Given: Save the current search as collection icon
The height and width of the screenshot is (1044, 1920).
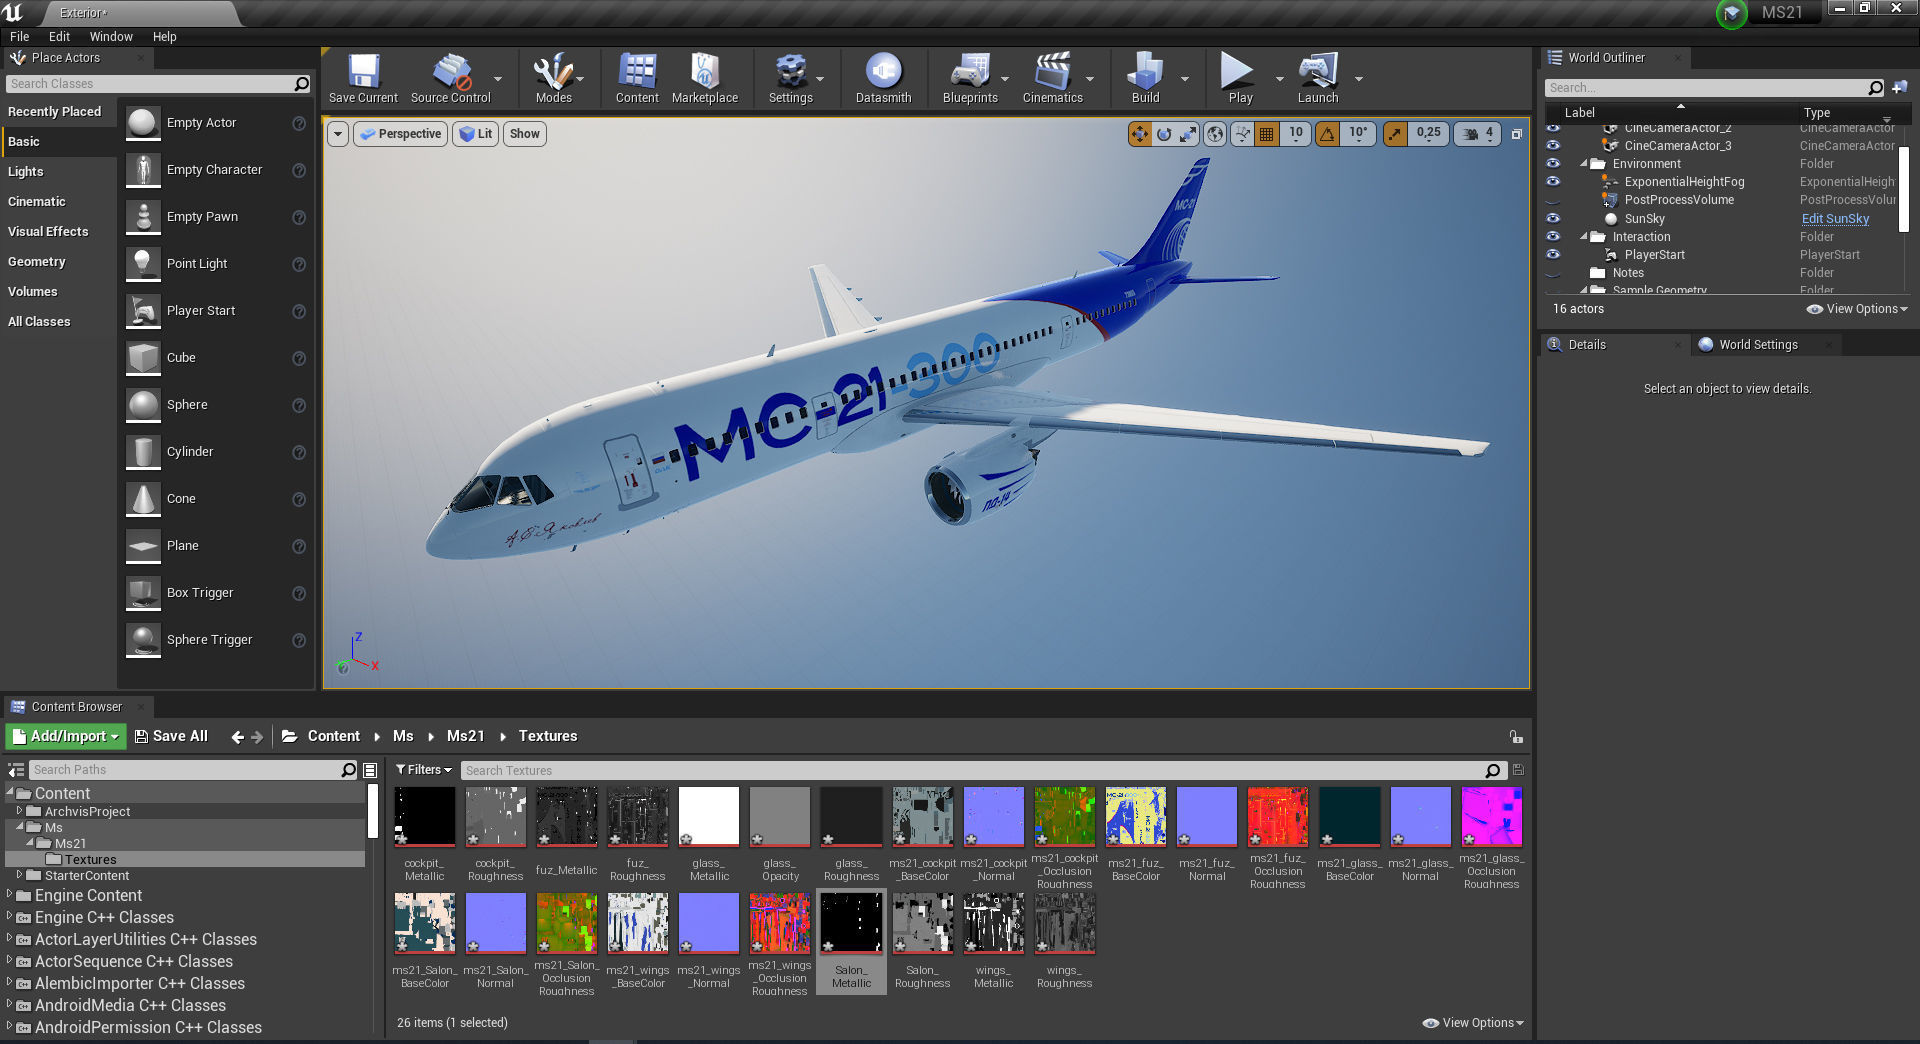Looking at the screenshot, I should pyautogui.click(x=1518, y=770).
